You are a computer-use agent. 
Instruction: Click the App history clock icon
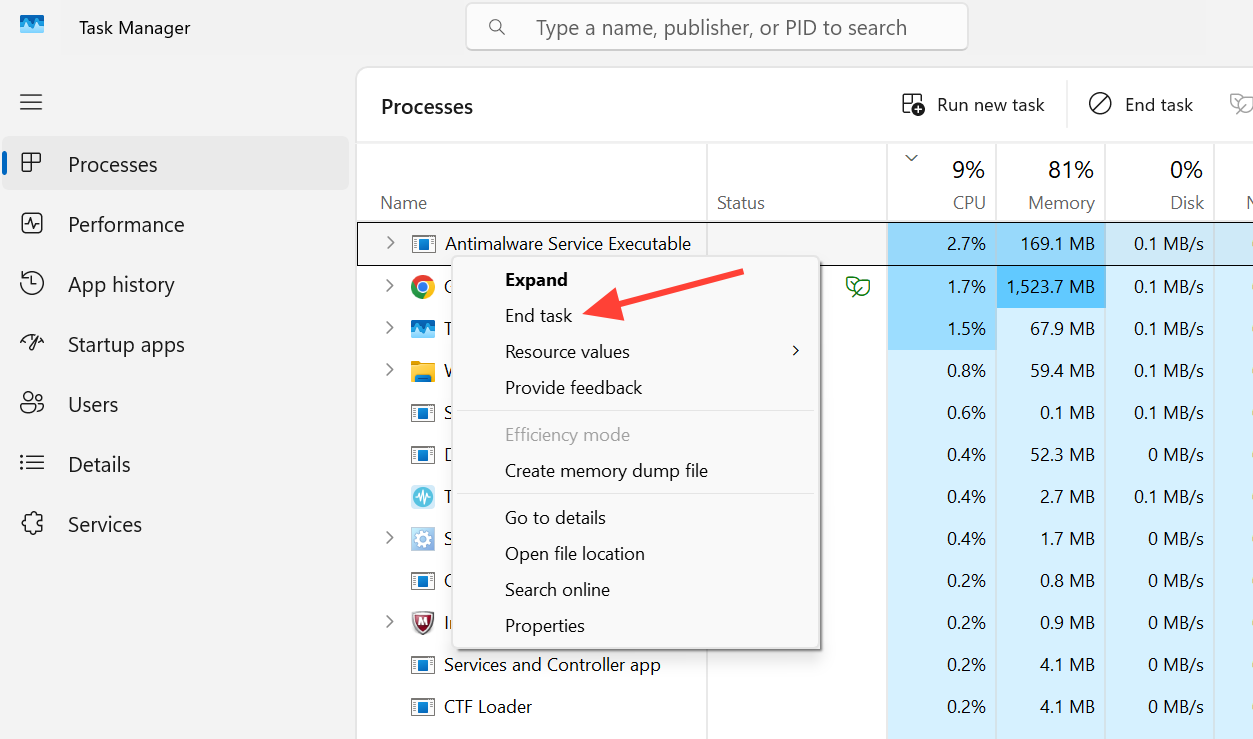[x=32, y=284]
